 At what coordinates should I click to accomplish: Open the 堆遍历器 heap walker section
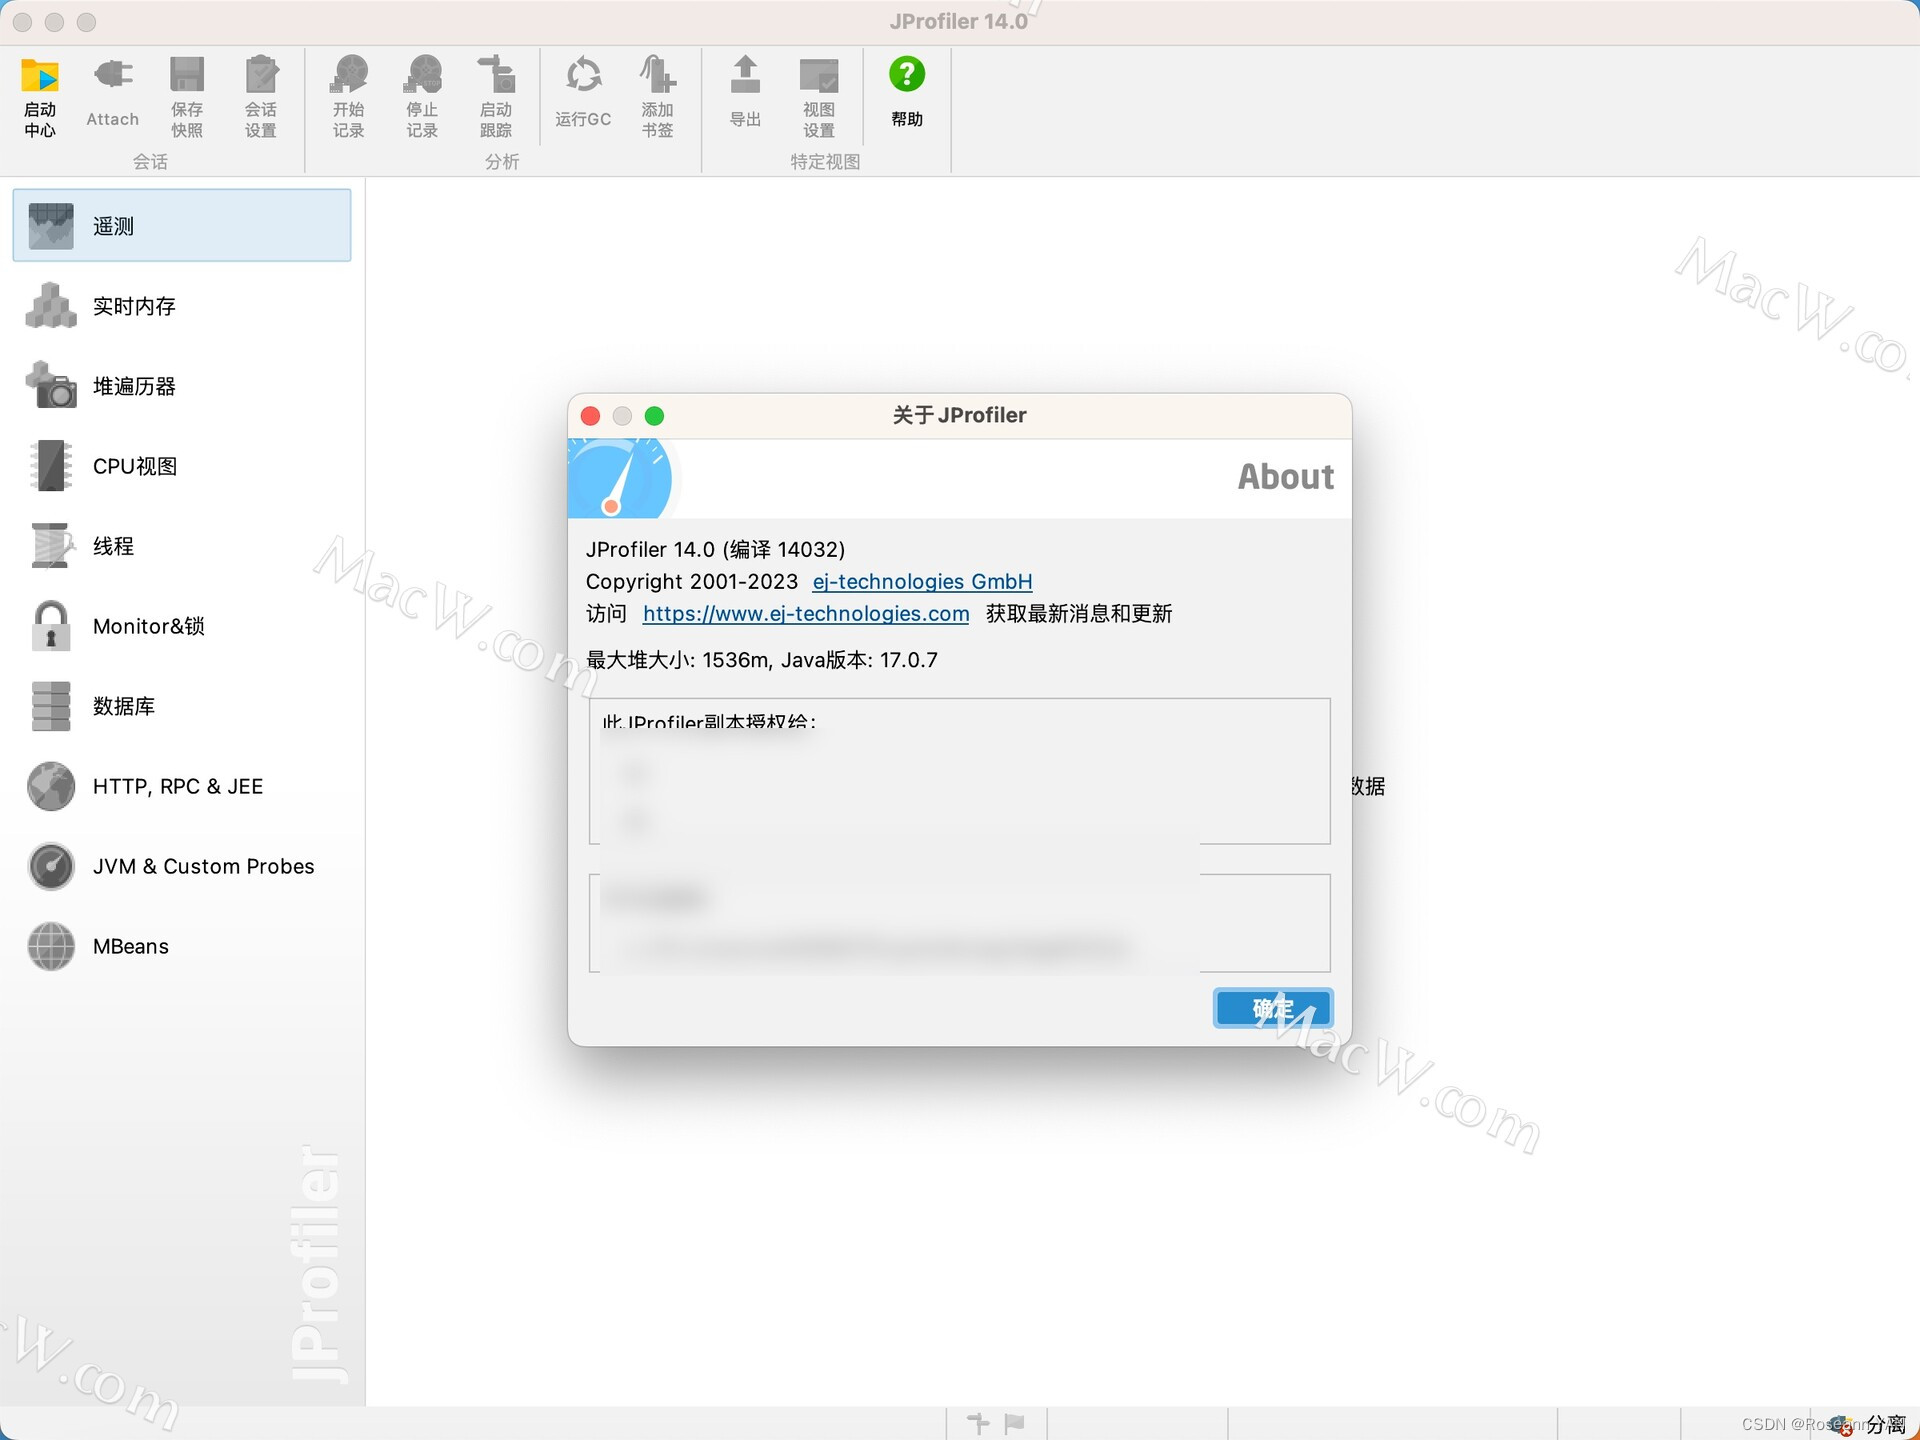click(182, 386)
